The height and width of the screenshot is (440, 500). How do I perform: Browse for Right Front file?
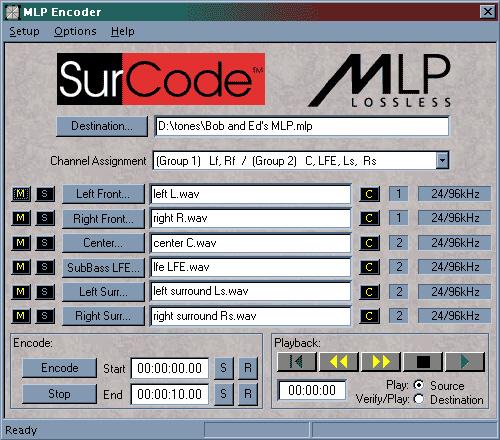103,219
